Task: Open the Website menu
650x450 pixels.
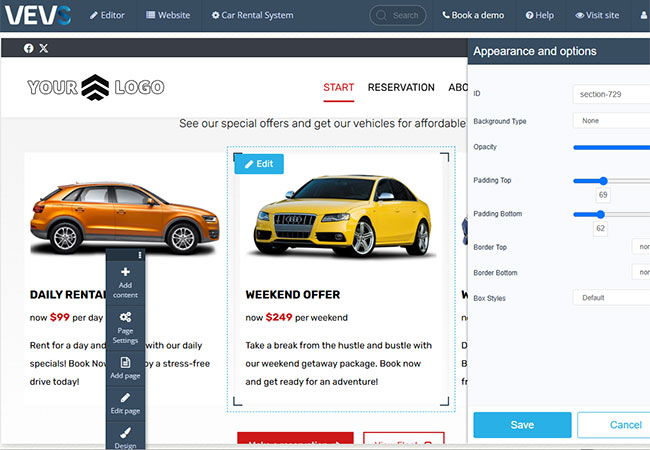Action: pos(168,15)
